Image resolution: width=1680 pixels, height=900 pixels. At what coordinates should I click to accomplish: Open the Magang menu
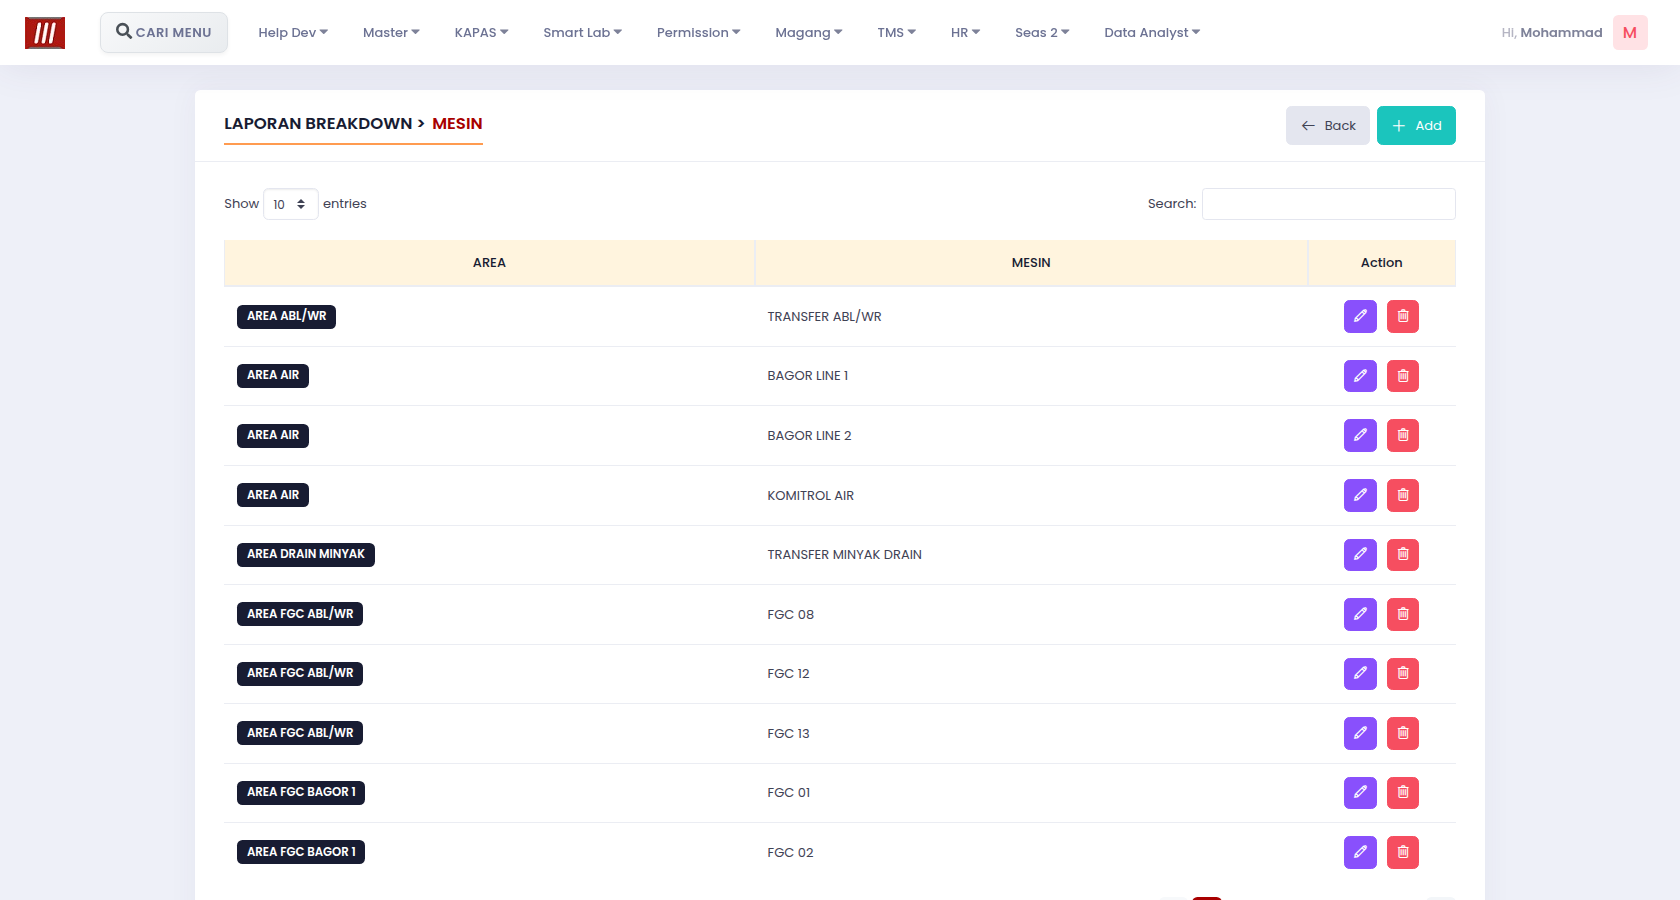point(808,33)
